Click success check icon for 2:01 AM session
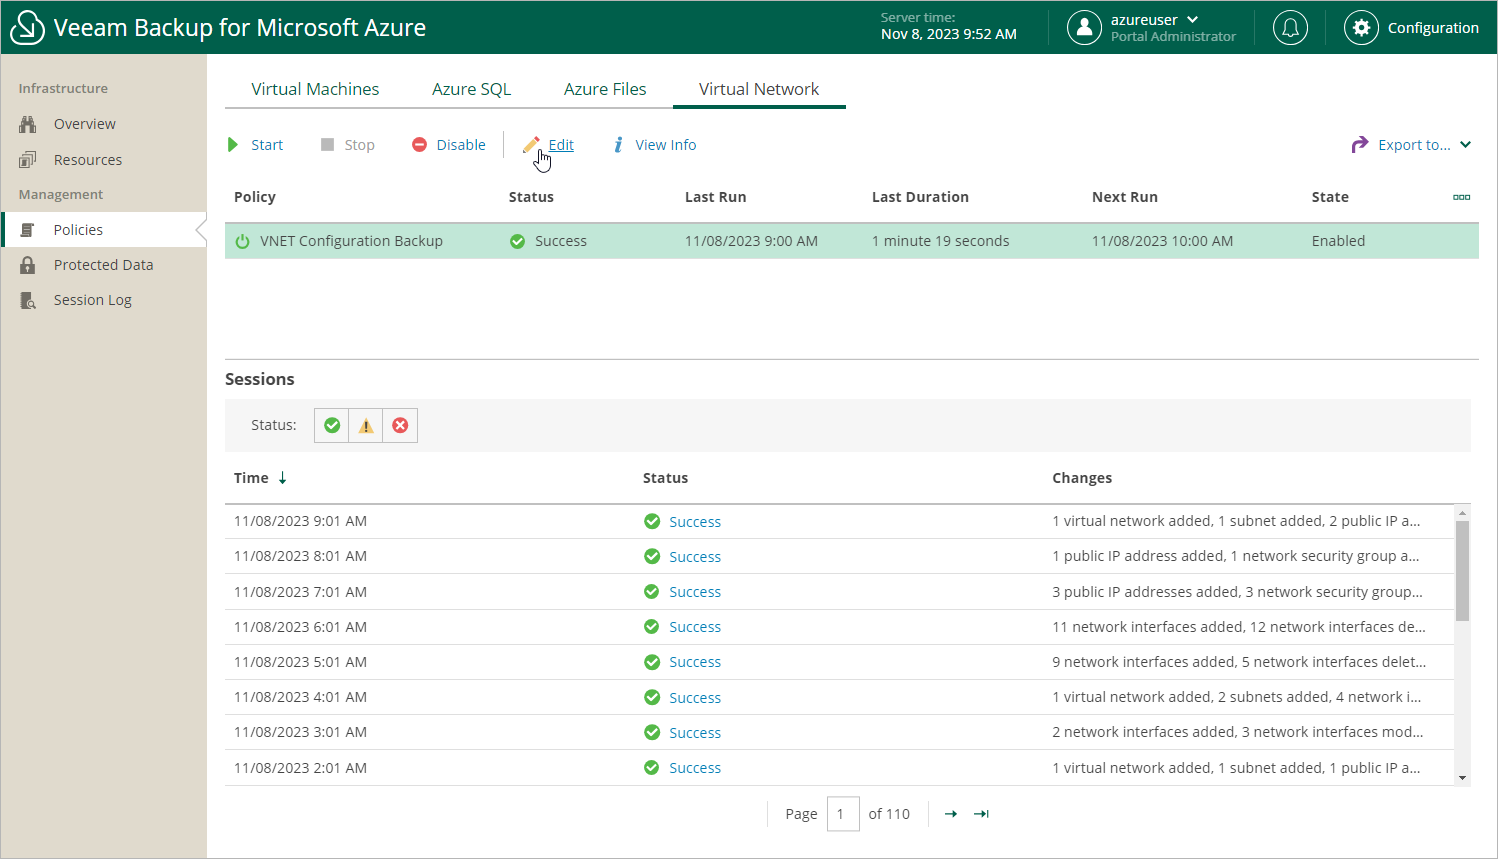 652,767
